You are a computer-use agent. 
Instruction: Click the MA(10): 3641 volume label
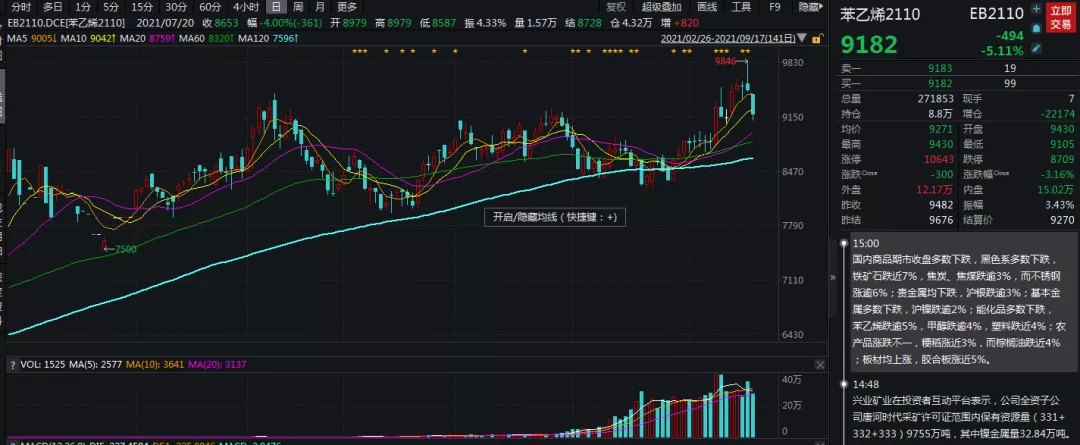tap(156, 364)
